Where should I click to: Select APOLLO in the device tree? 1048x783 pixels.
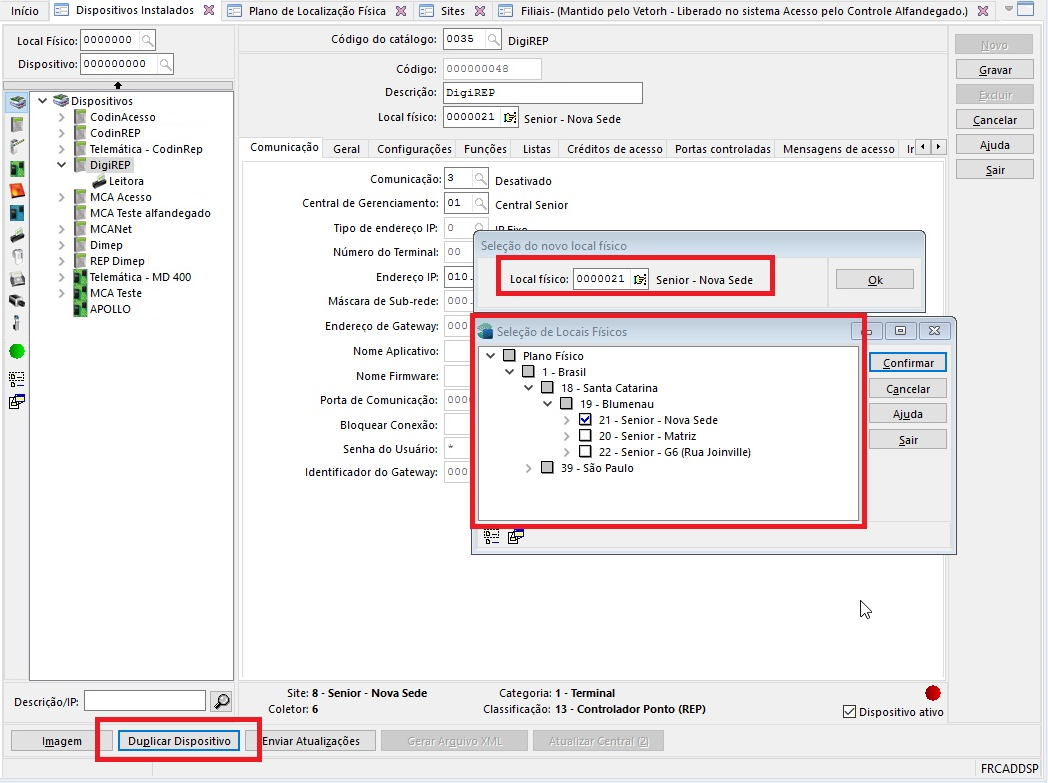pyautogui.click(x=109, y=309)
